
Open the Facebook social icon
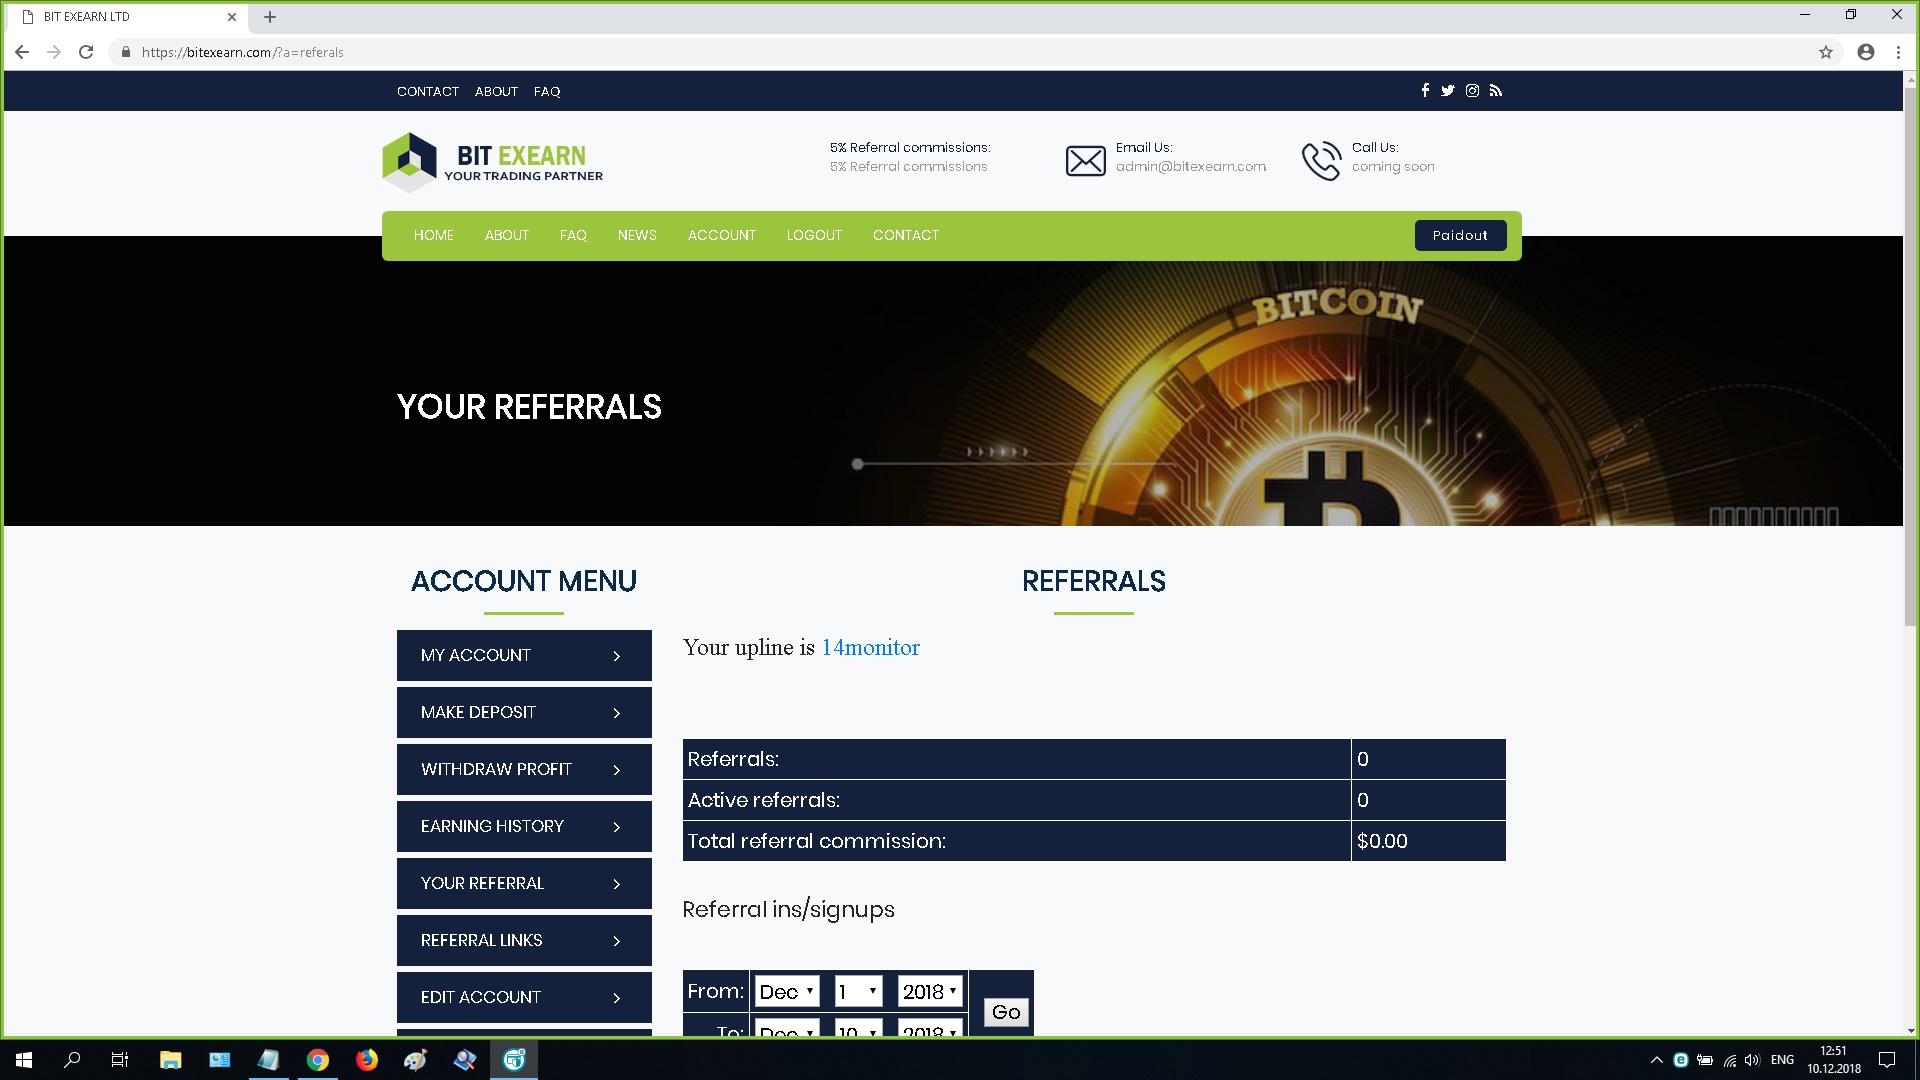click(1425, 91)
